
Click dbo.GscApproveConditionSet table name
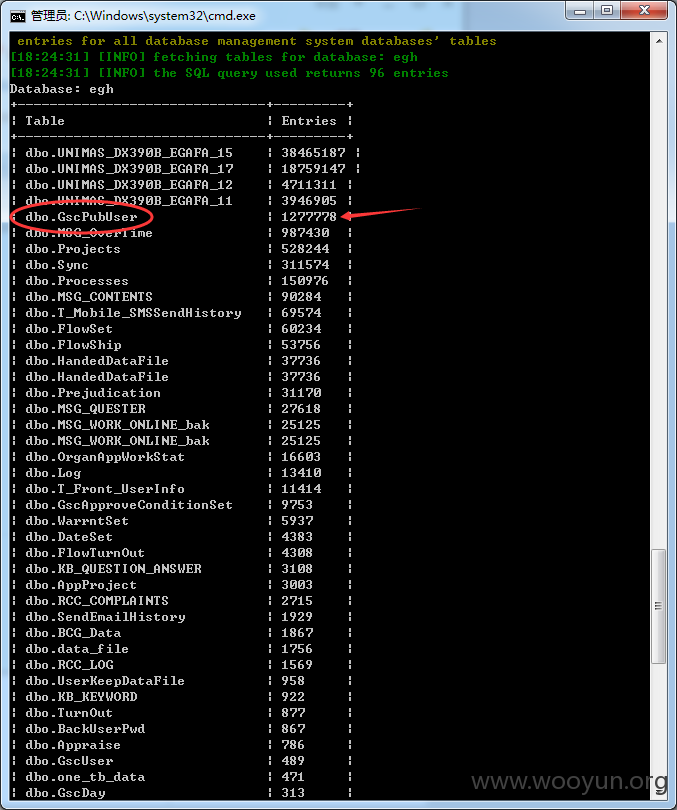point(129,505)
